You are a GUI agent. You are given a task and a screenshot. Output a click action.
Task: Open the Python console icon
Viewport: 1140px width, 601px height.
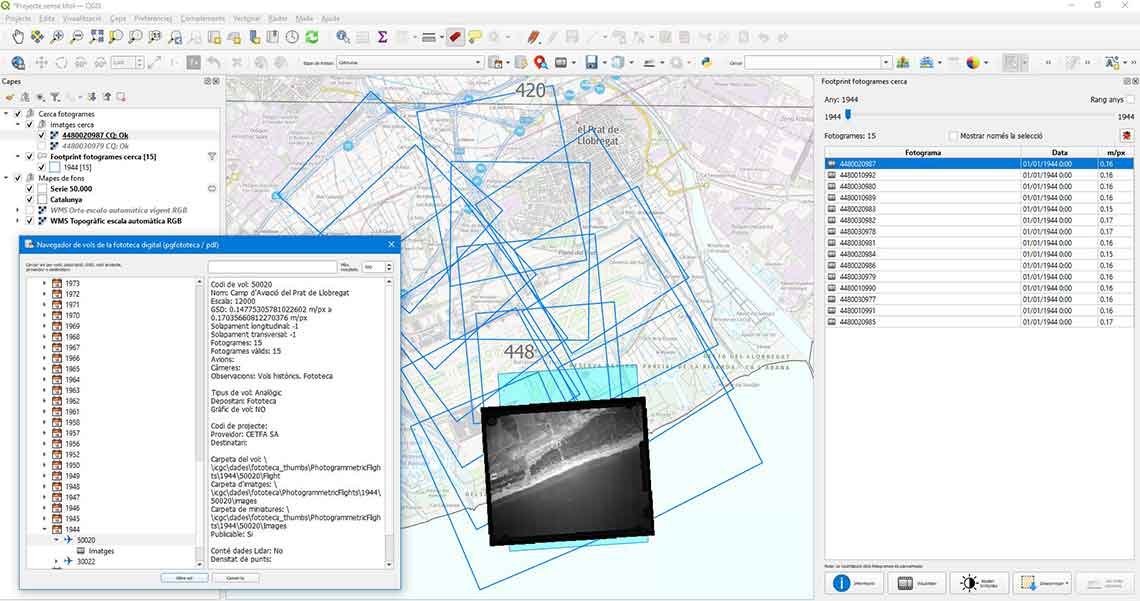[x=706, y=63]
